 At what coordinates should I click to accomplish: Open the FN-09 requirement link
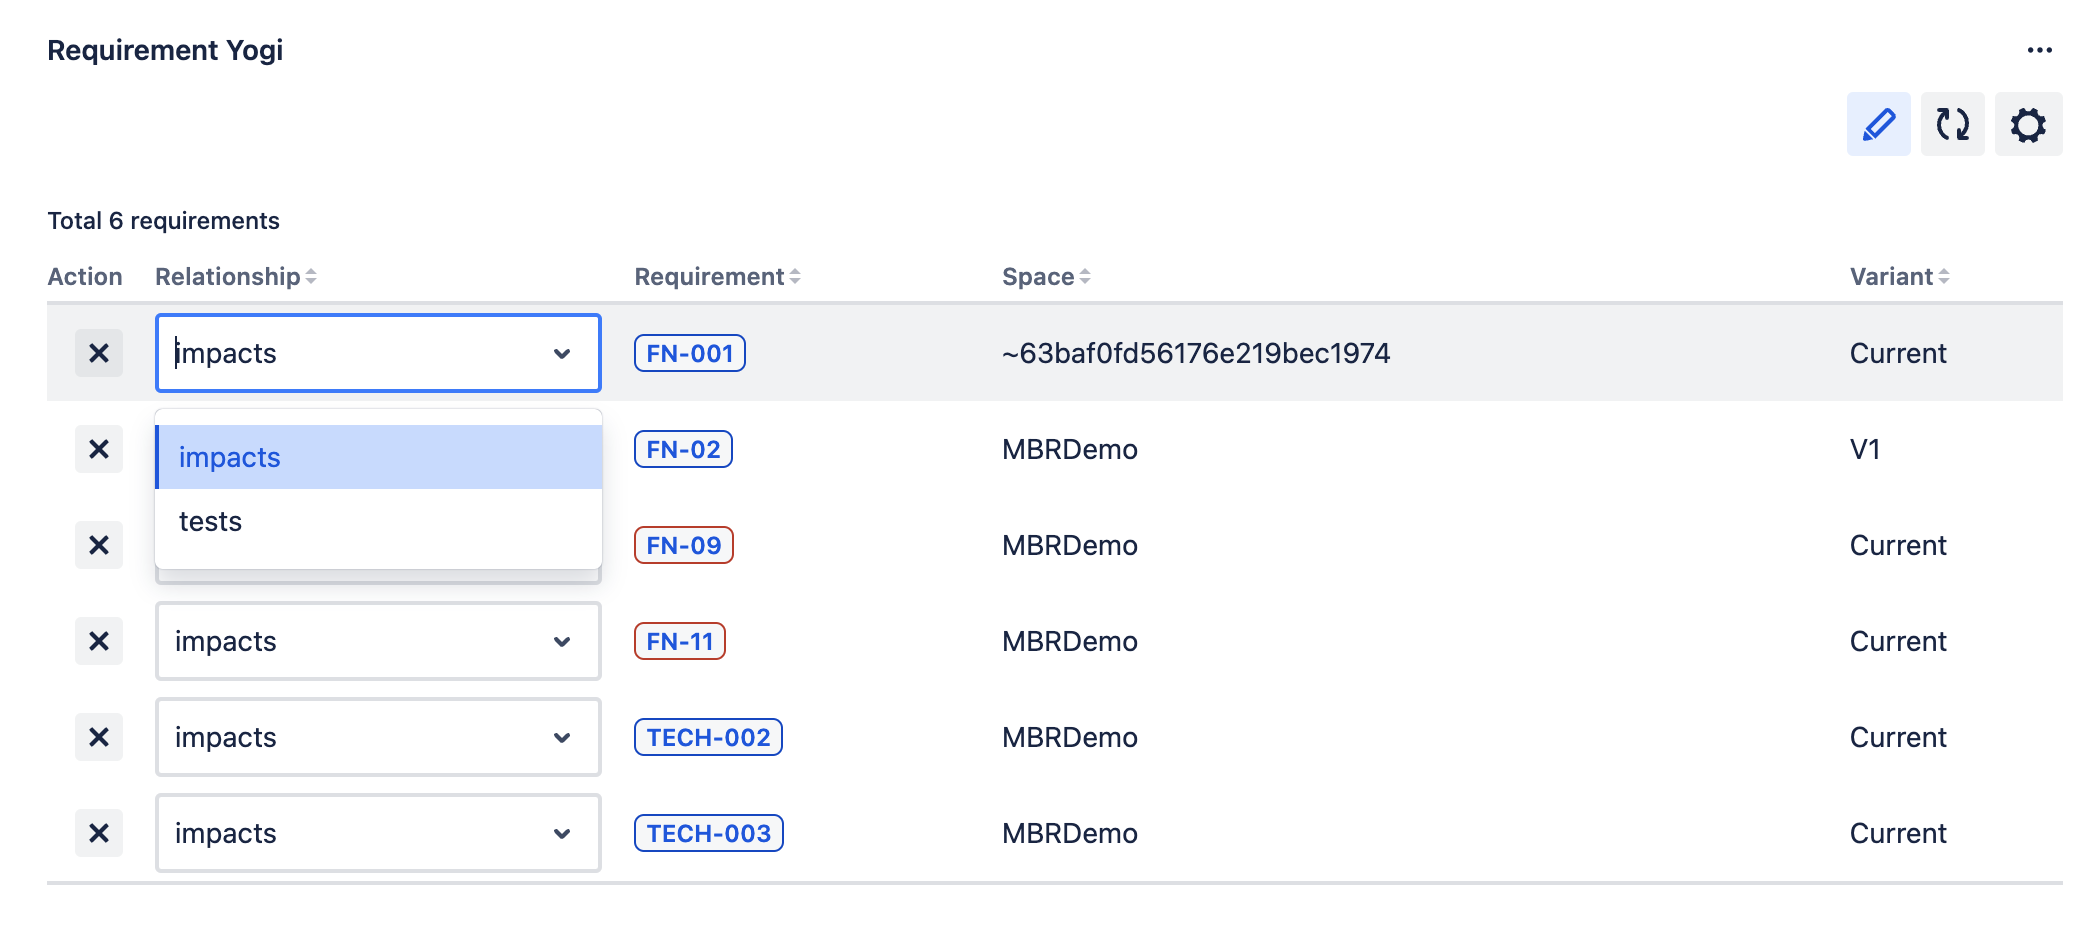coord(684,545)
